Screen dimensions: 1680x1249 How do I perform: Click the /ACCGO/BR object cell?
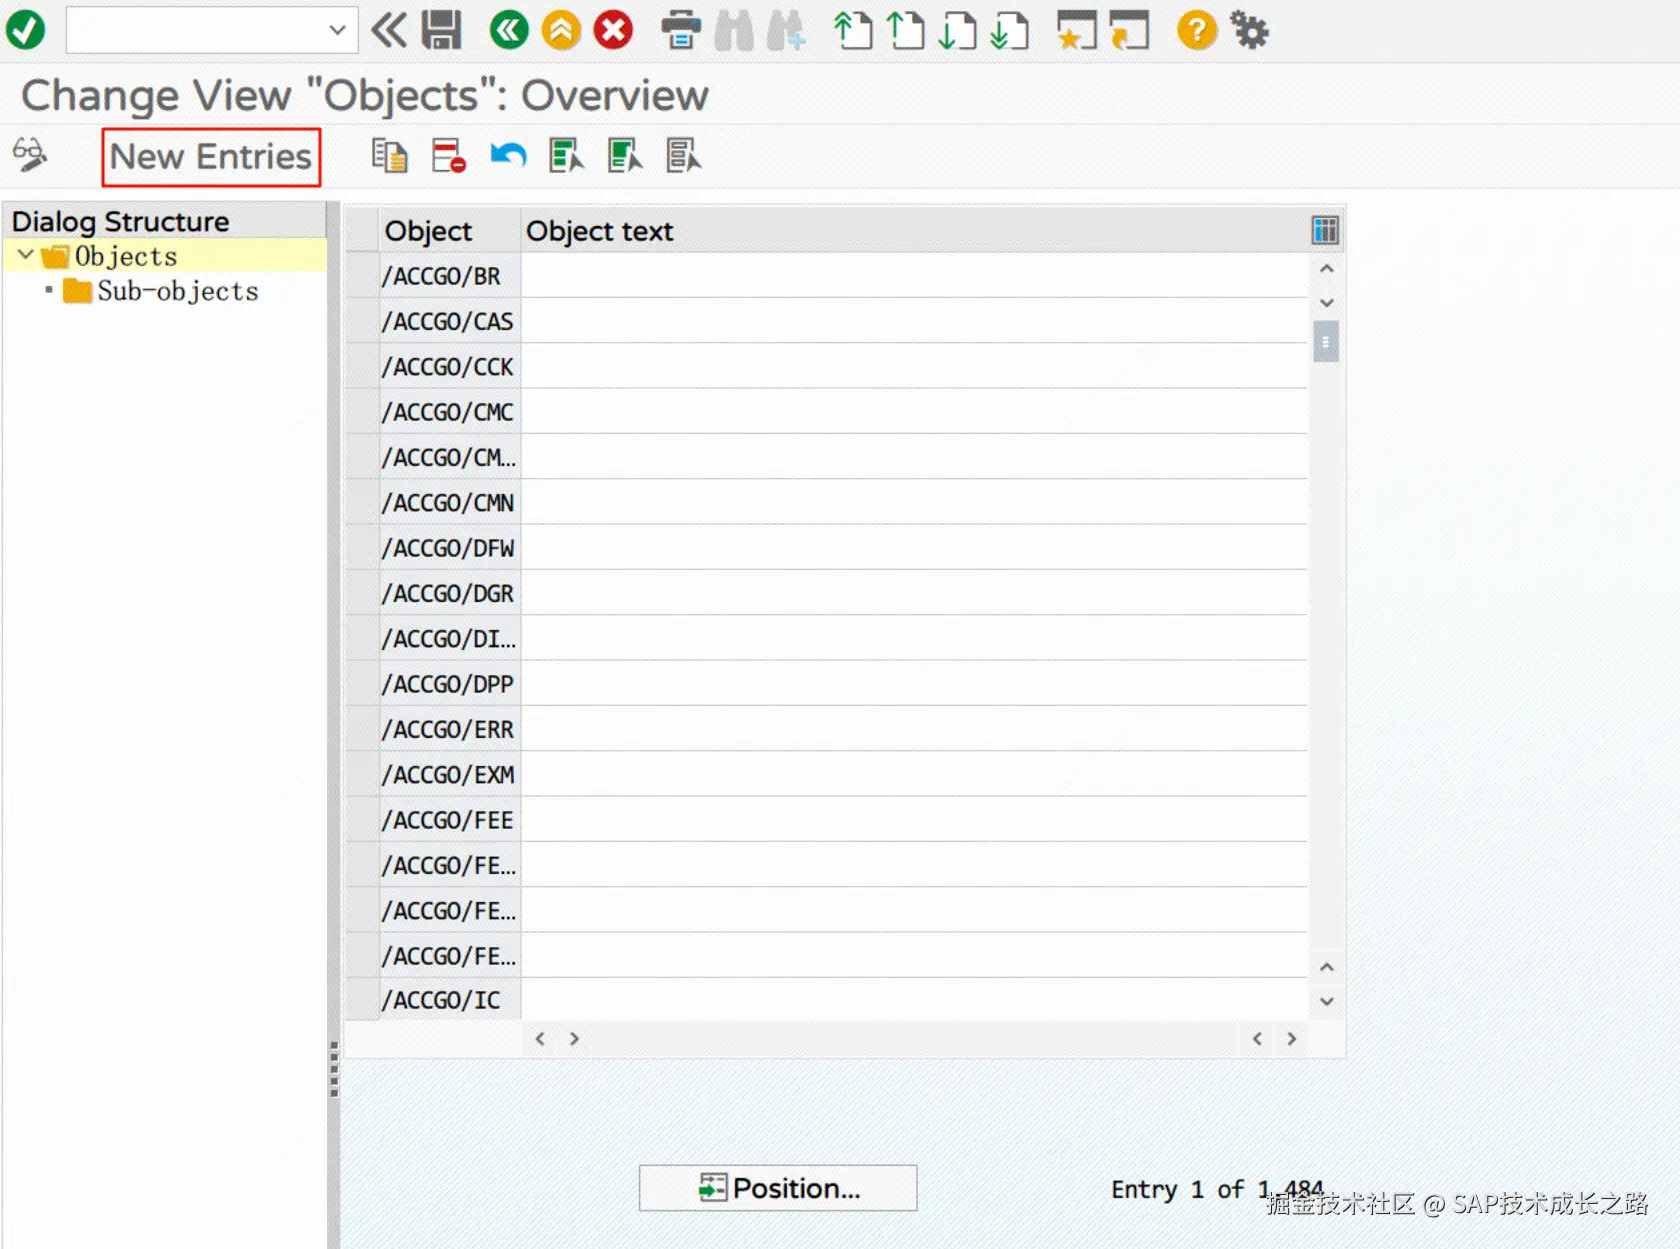click(450, 276)
